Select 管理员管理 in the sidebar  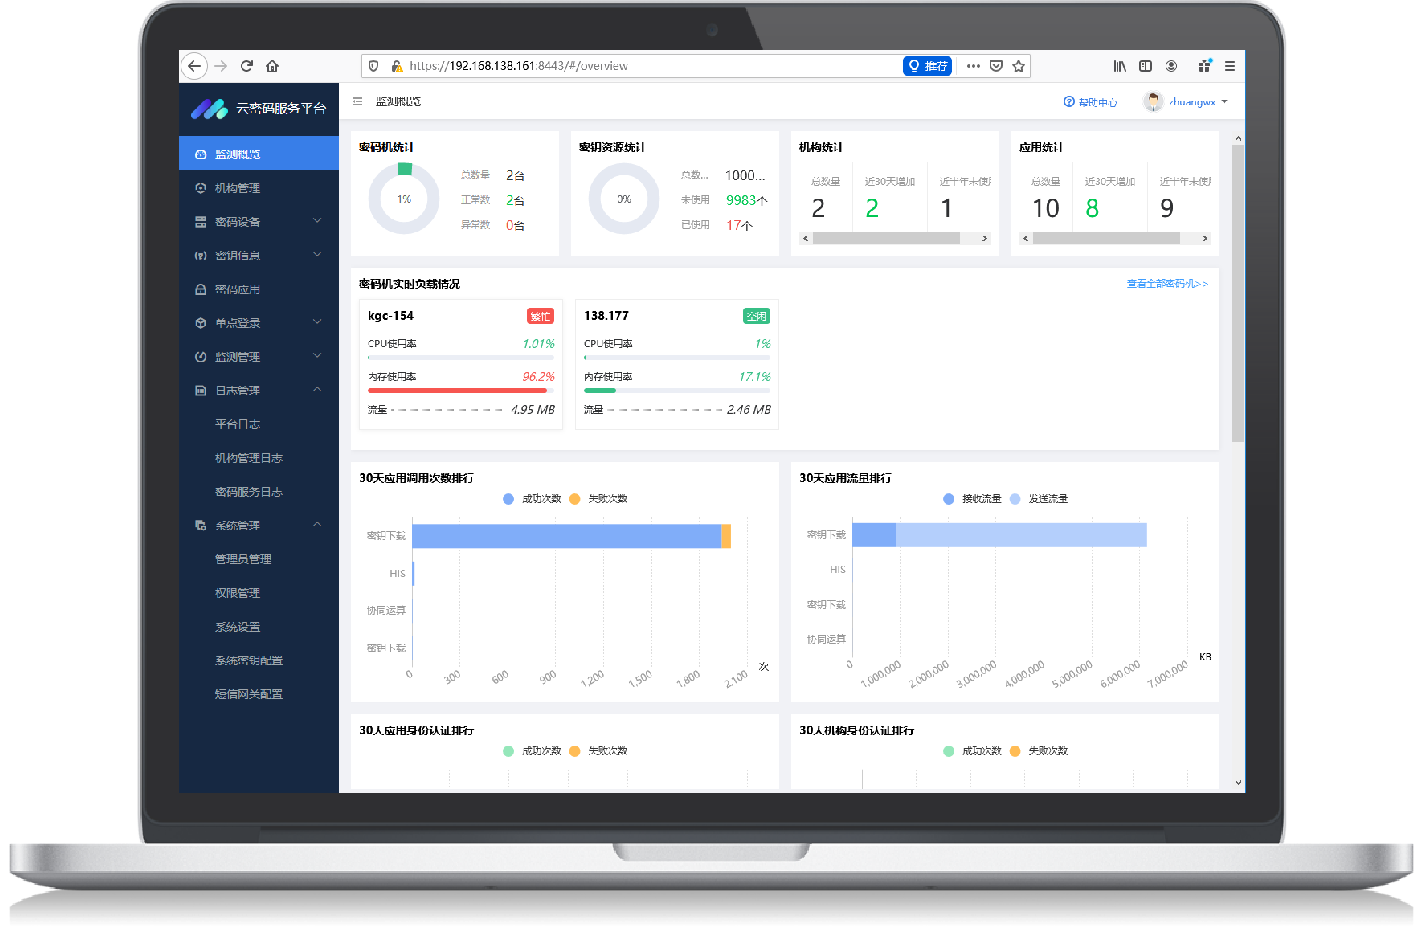click(x=243, y=559)
